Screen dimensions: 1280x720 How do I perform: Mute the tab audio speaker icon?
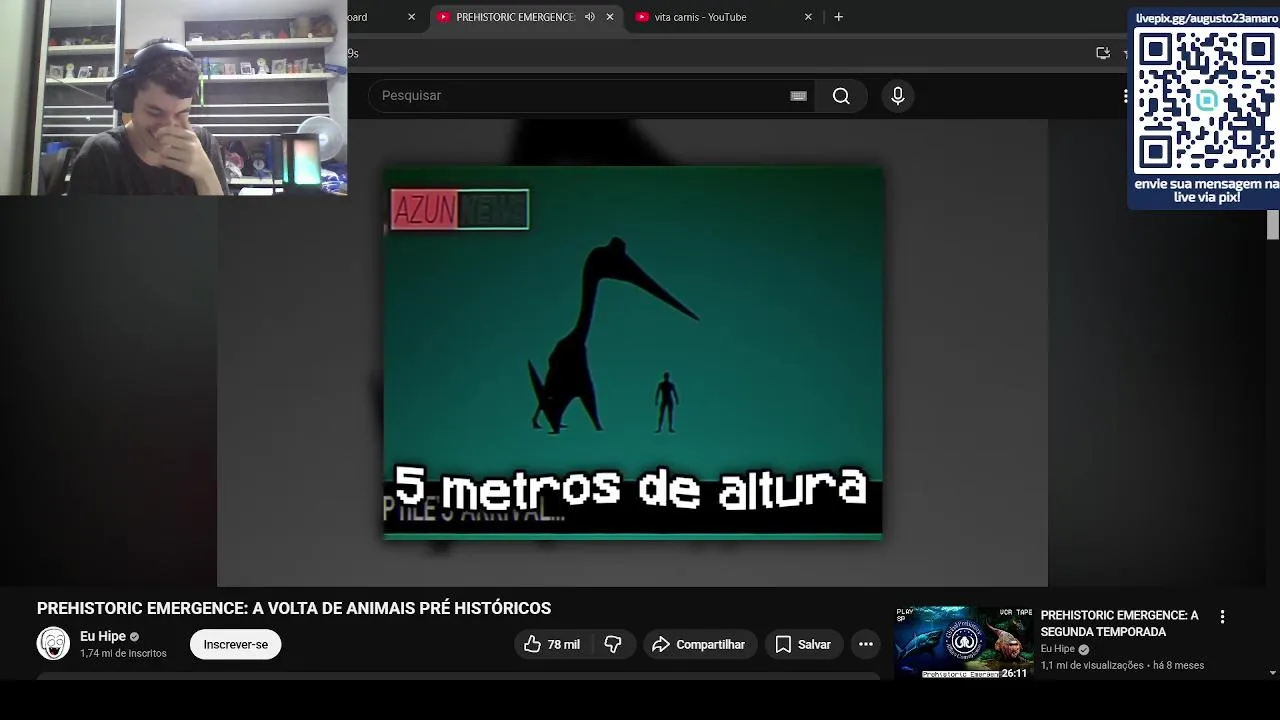coord(589,17)
